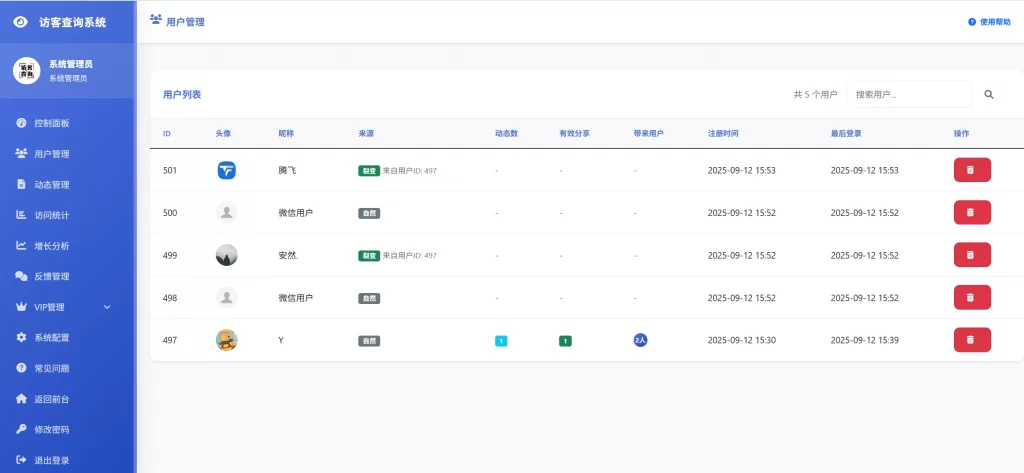Click the 访问统计 bar chart icon
1024x473 pixels.
click(x=21, y=215)
